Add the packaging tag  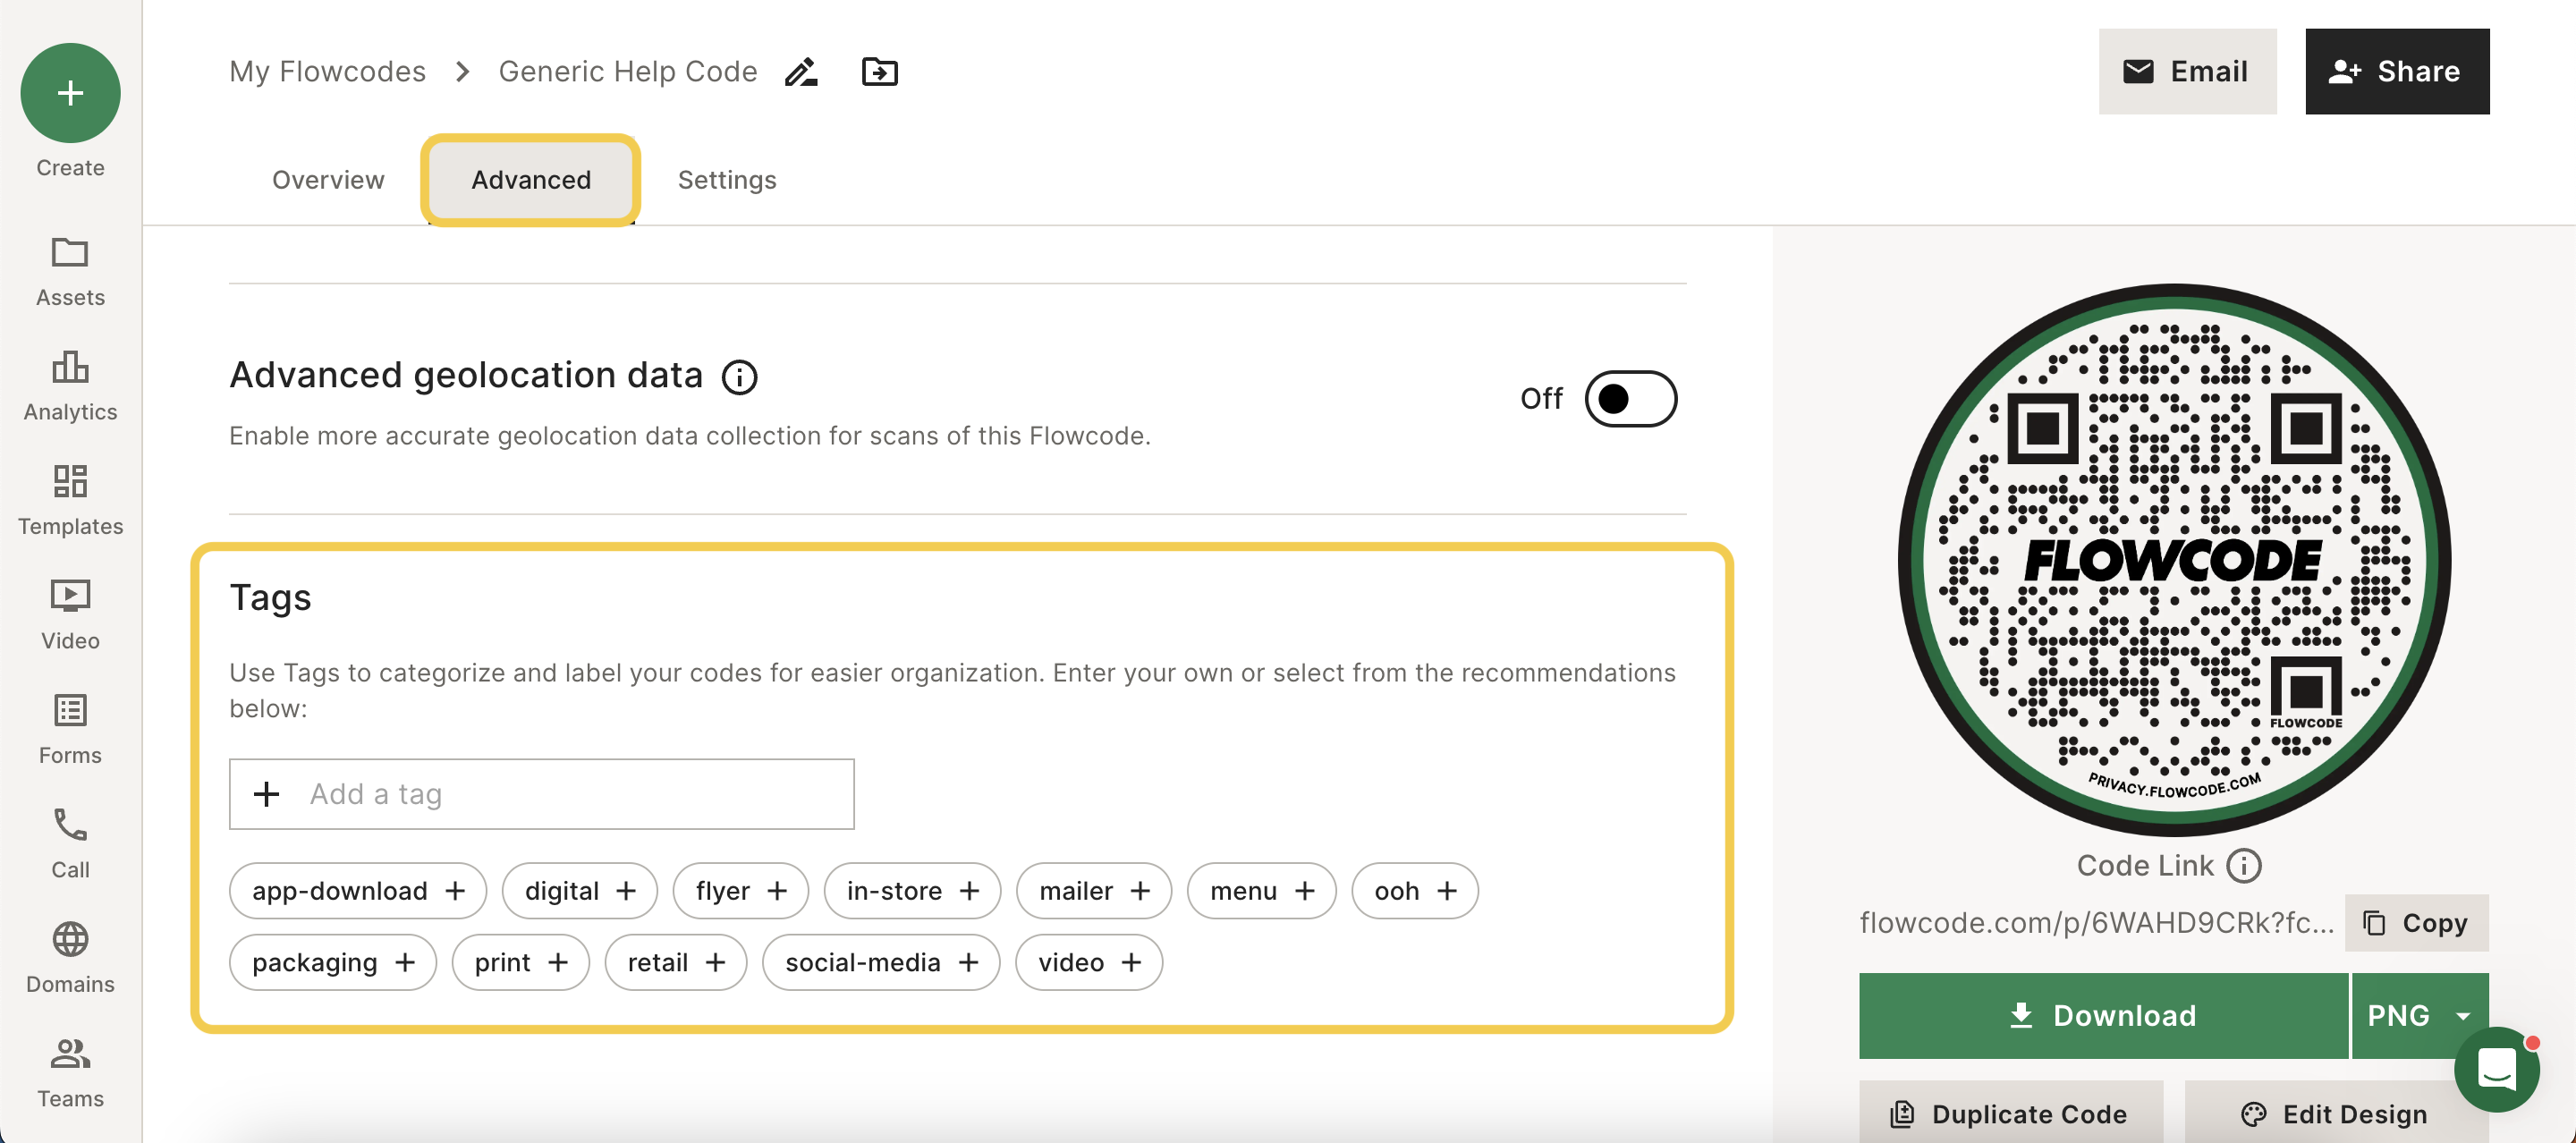click(333, 962)
